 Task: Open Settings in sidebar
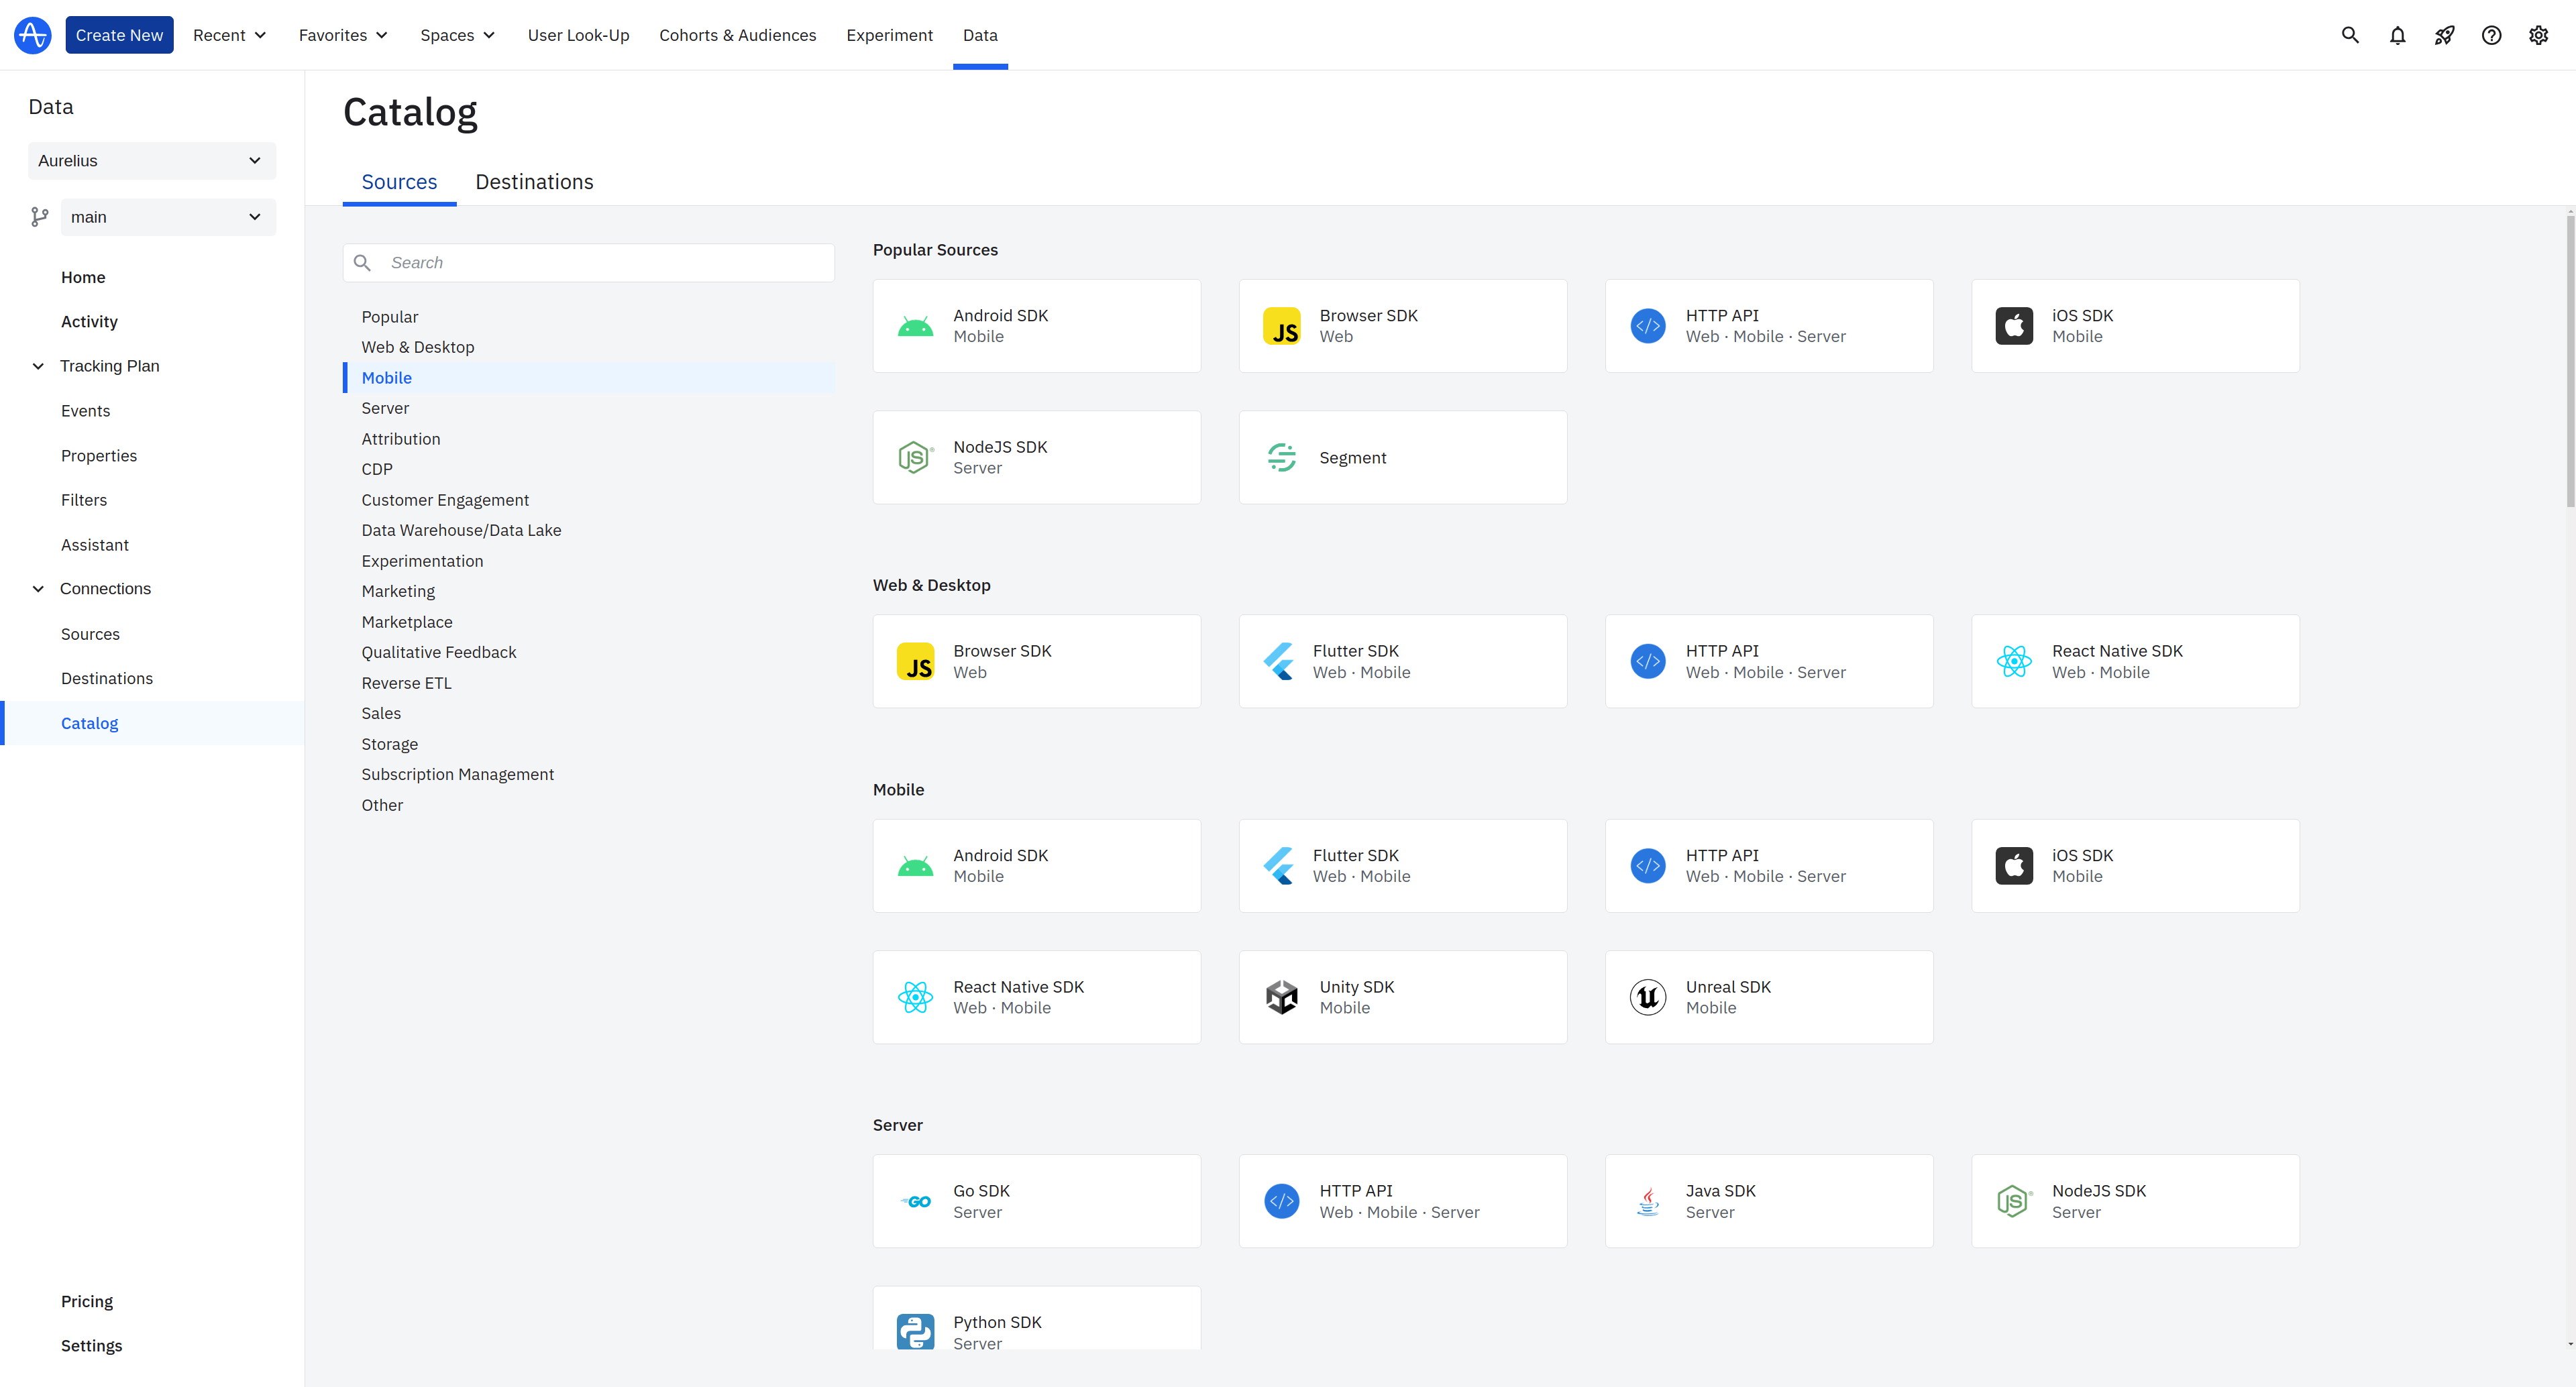pyautogui.click(x=91, y=1346)
